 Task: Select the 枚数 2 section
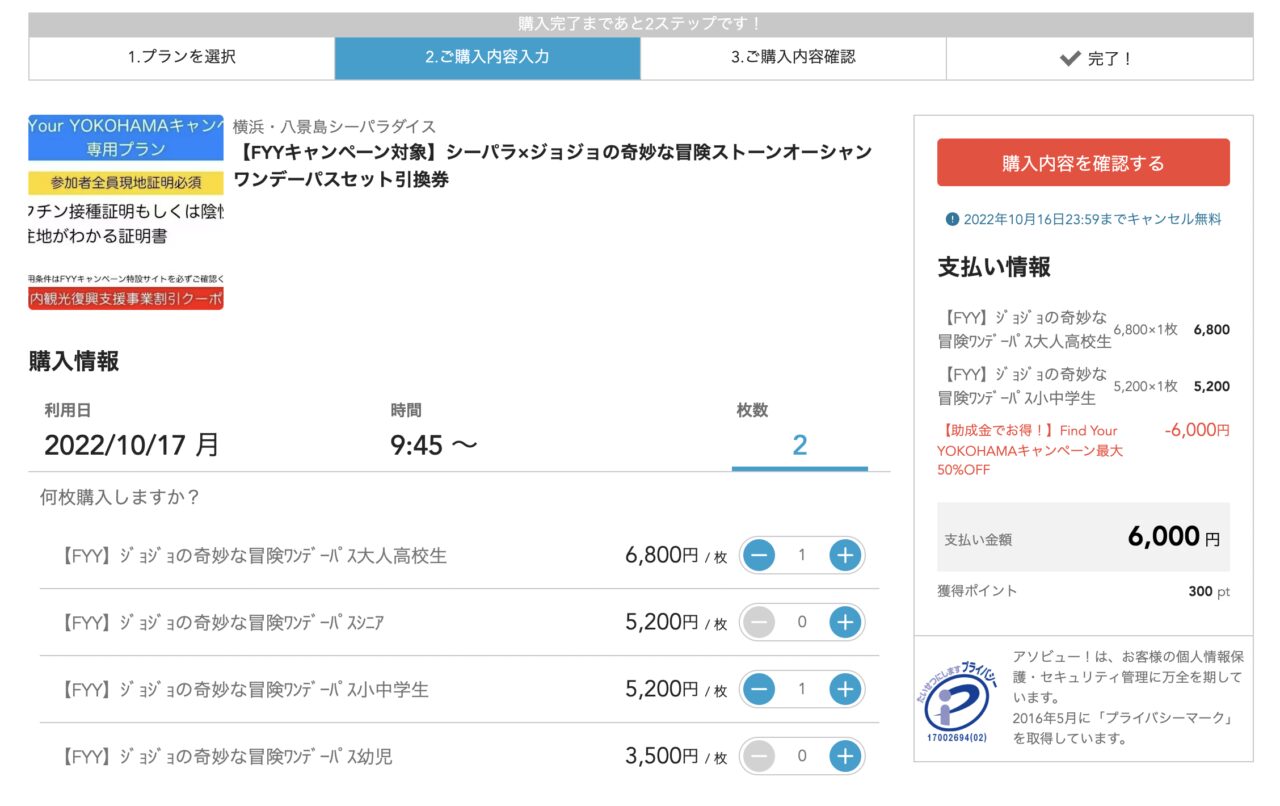[800, 432]
